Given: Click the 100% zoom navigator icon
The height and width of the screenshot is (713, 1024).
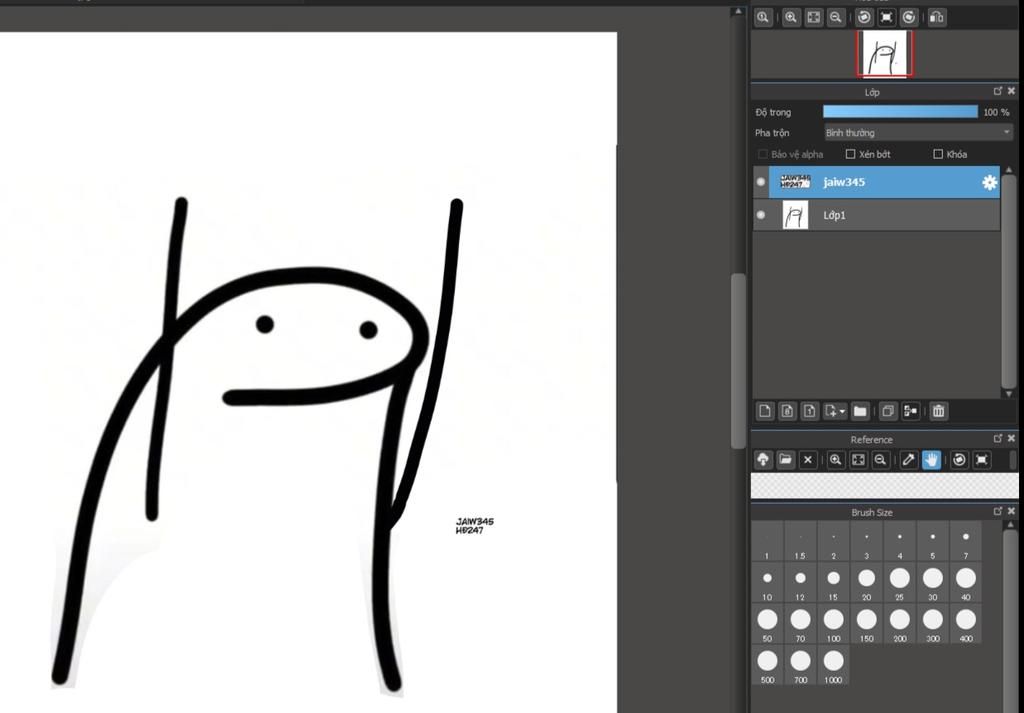Looking at the screenshot, I should coord(763,18).
